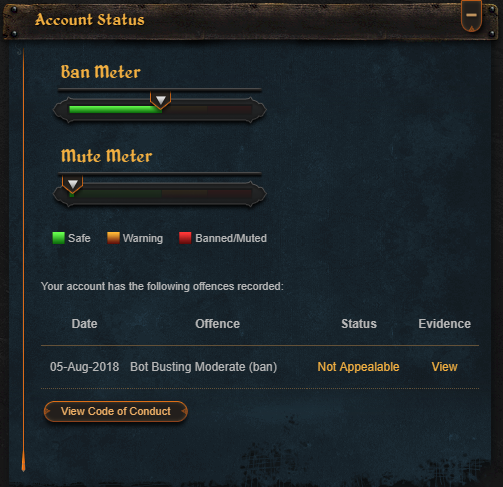Click the Status column header
503x487 pixels.
point(359,324)
